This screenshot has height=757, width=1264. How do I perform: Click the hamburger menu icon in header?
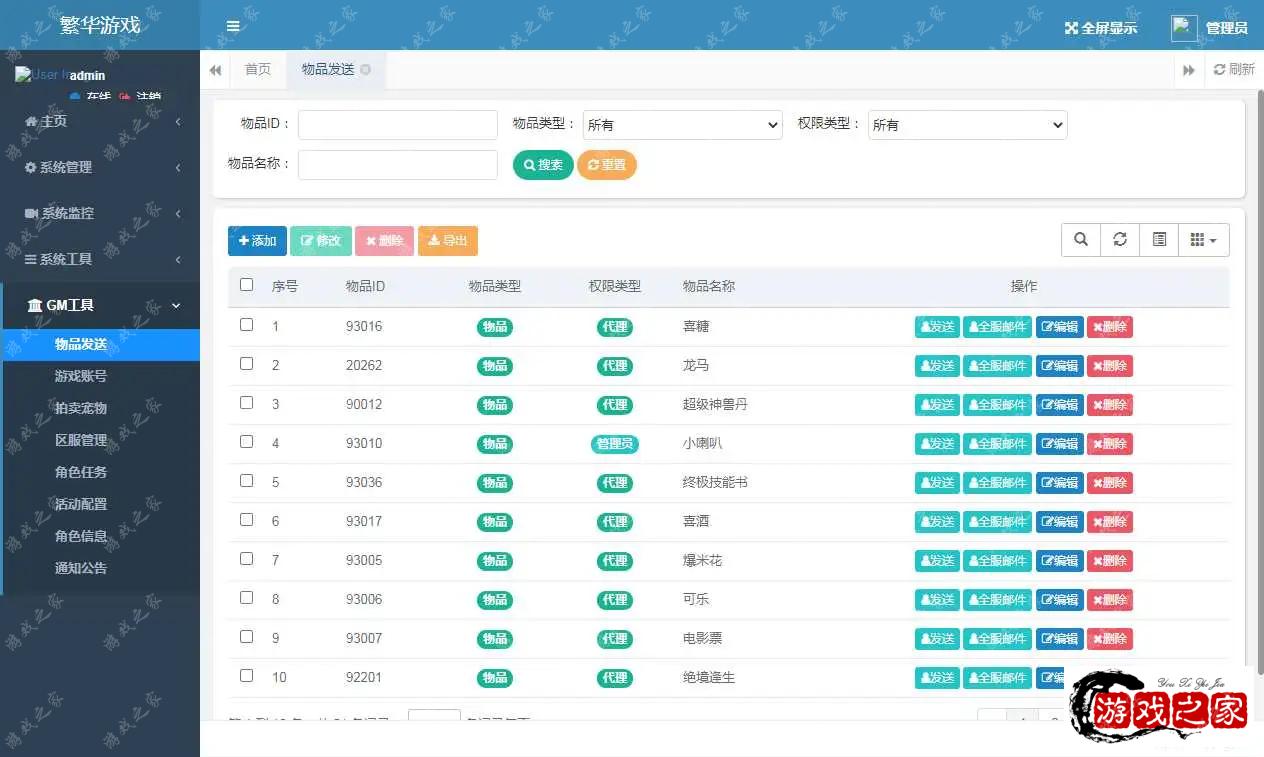233,26
